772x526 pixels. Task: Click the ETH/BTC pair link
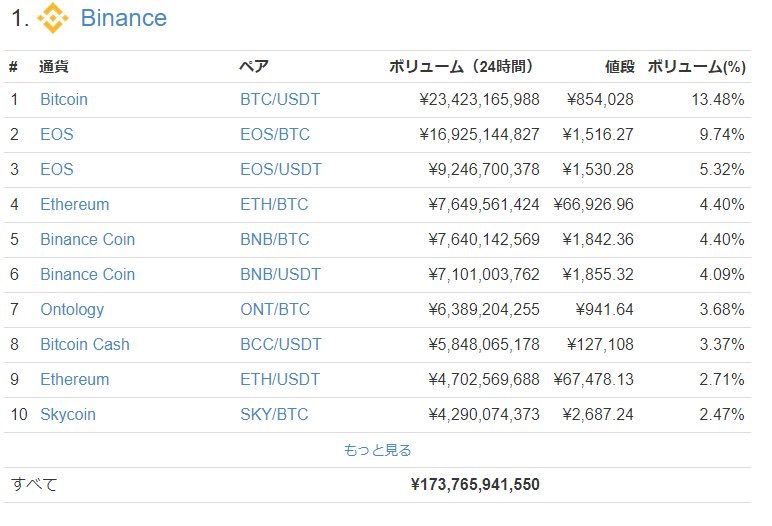(x=274, y=205)
